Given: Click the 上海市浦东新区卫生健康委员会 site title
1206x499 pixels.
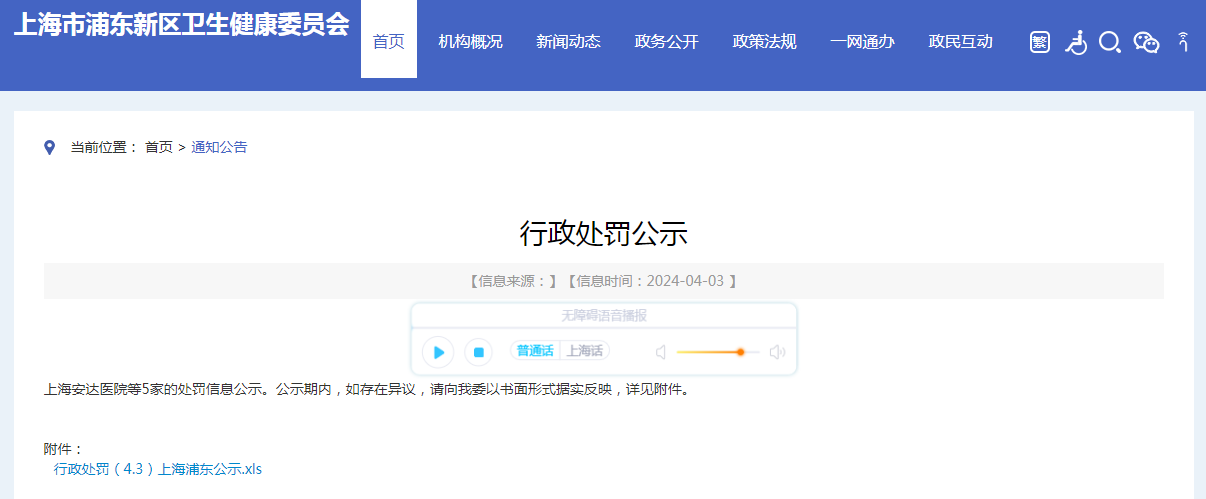Looking at the screenshot, I should [181, 26].
